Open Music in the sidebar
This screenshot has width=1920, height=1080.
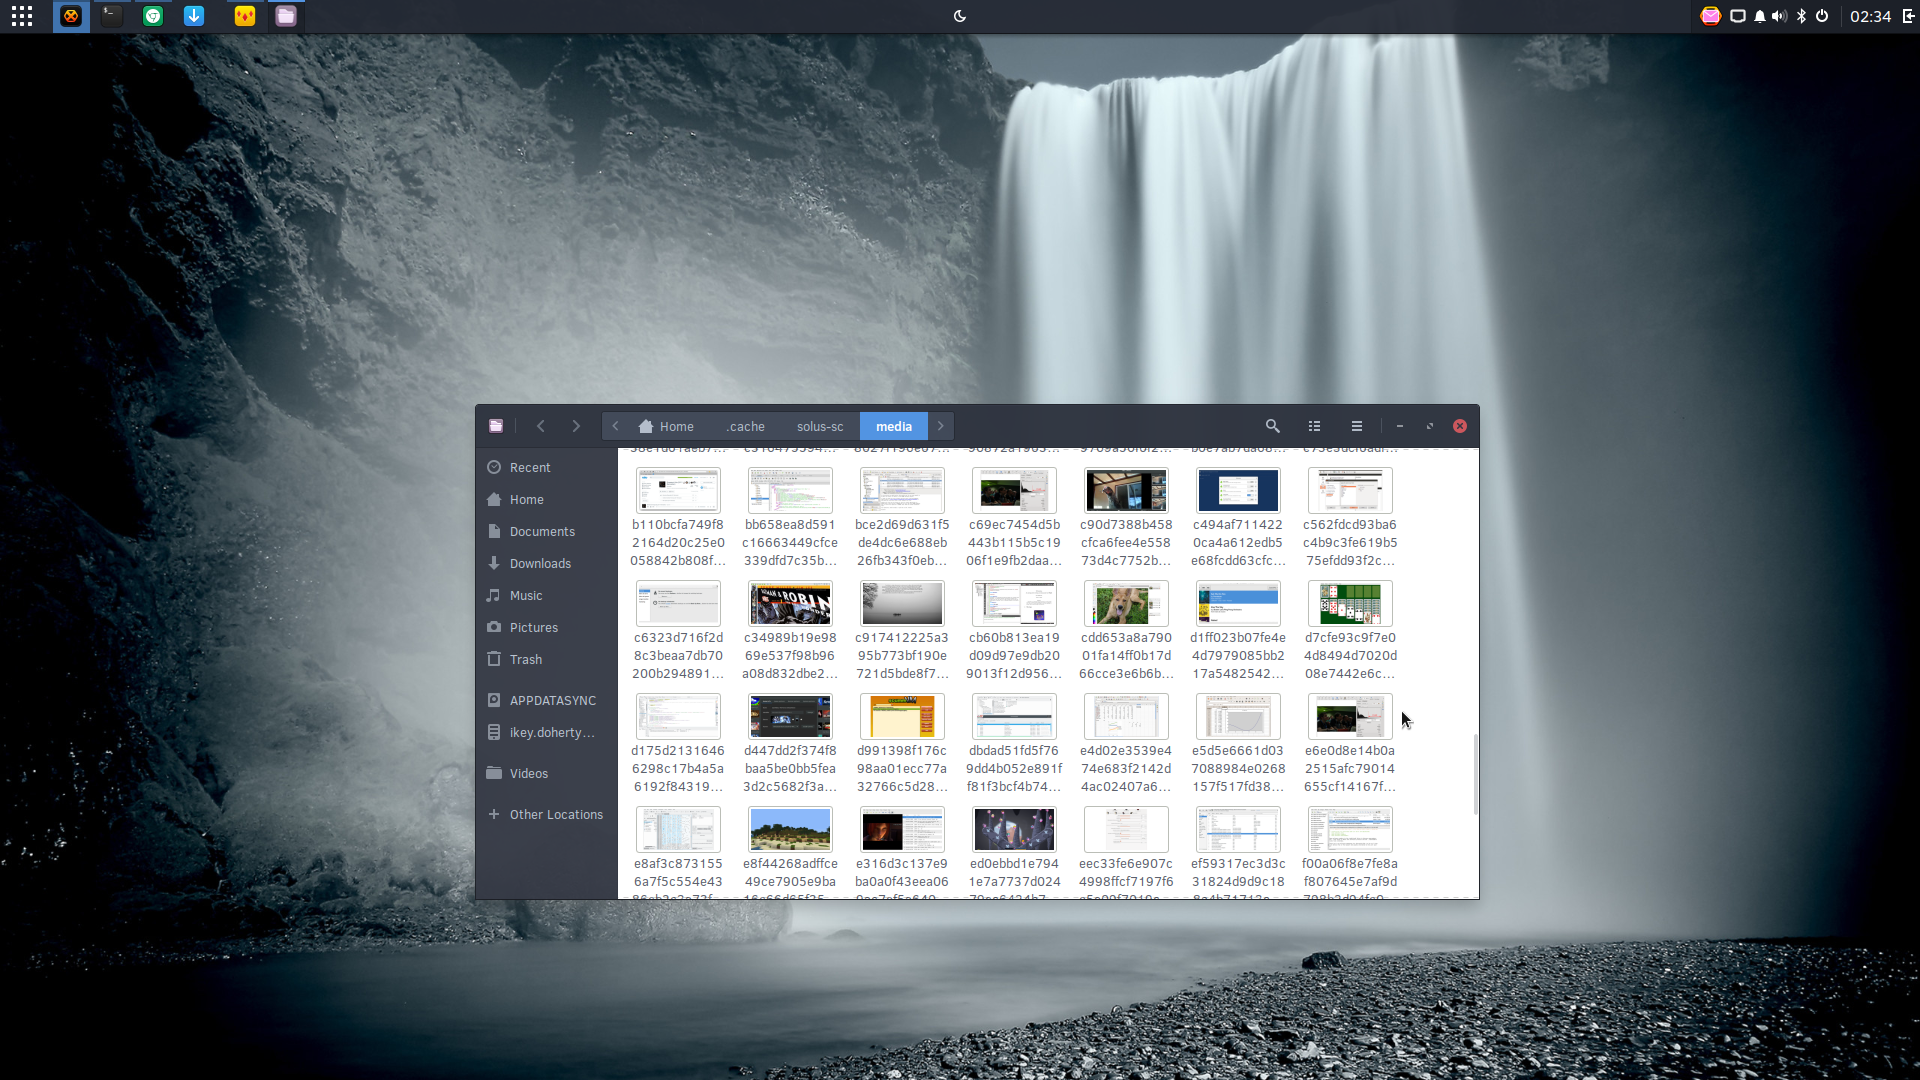tap(546, 595)
